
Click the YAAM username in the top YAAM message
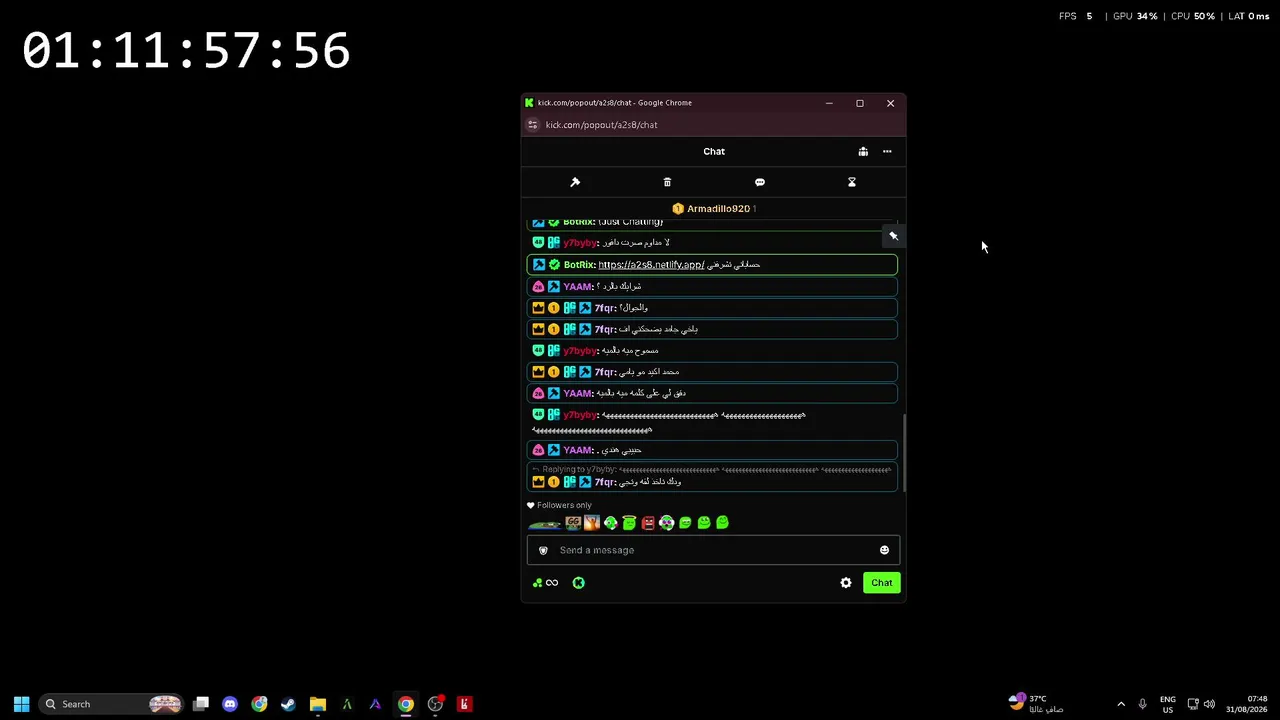coord(578,287)
